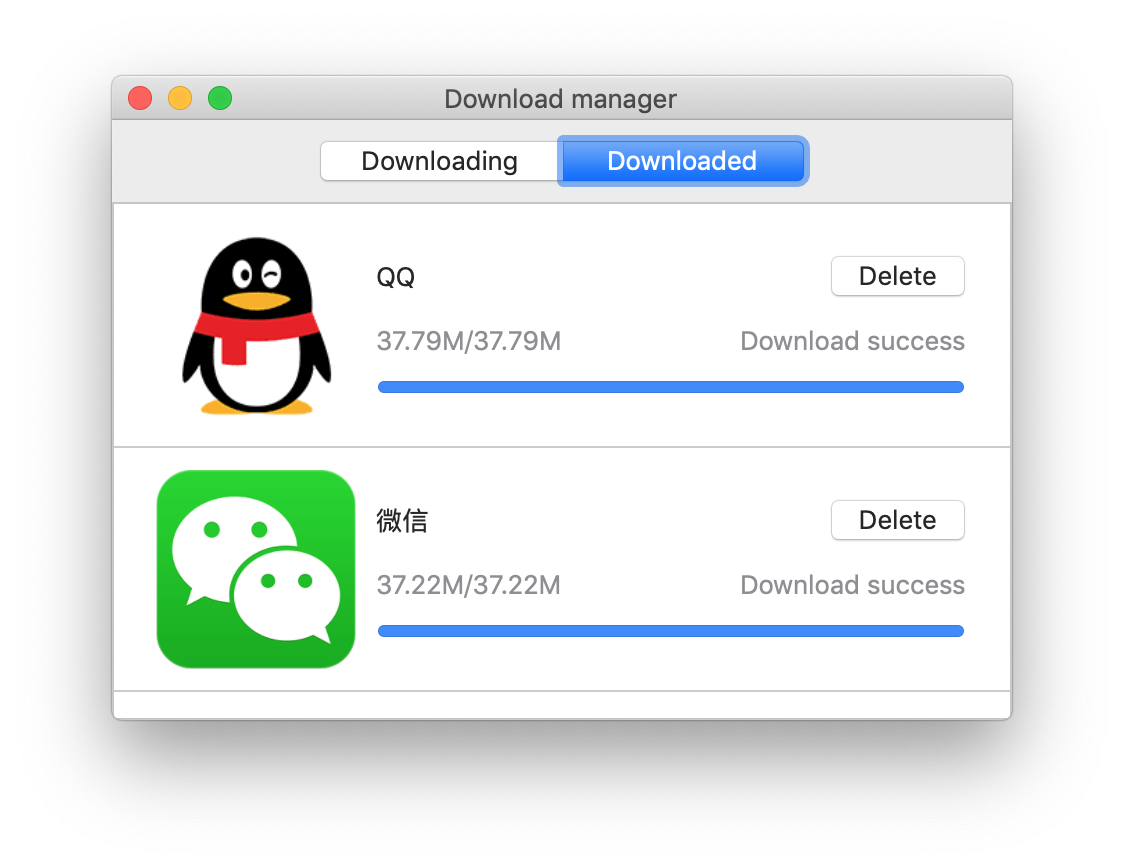1124x868 pixels.
Task: Click the green WeChat app icon
Action: coord(256,569)
